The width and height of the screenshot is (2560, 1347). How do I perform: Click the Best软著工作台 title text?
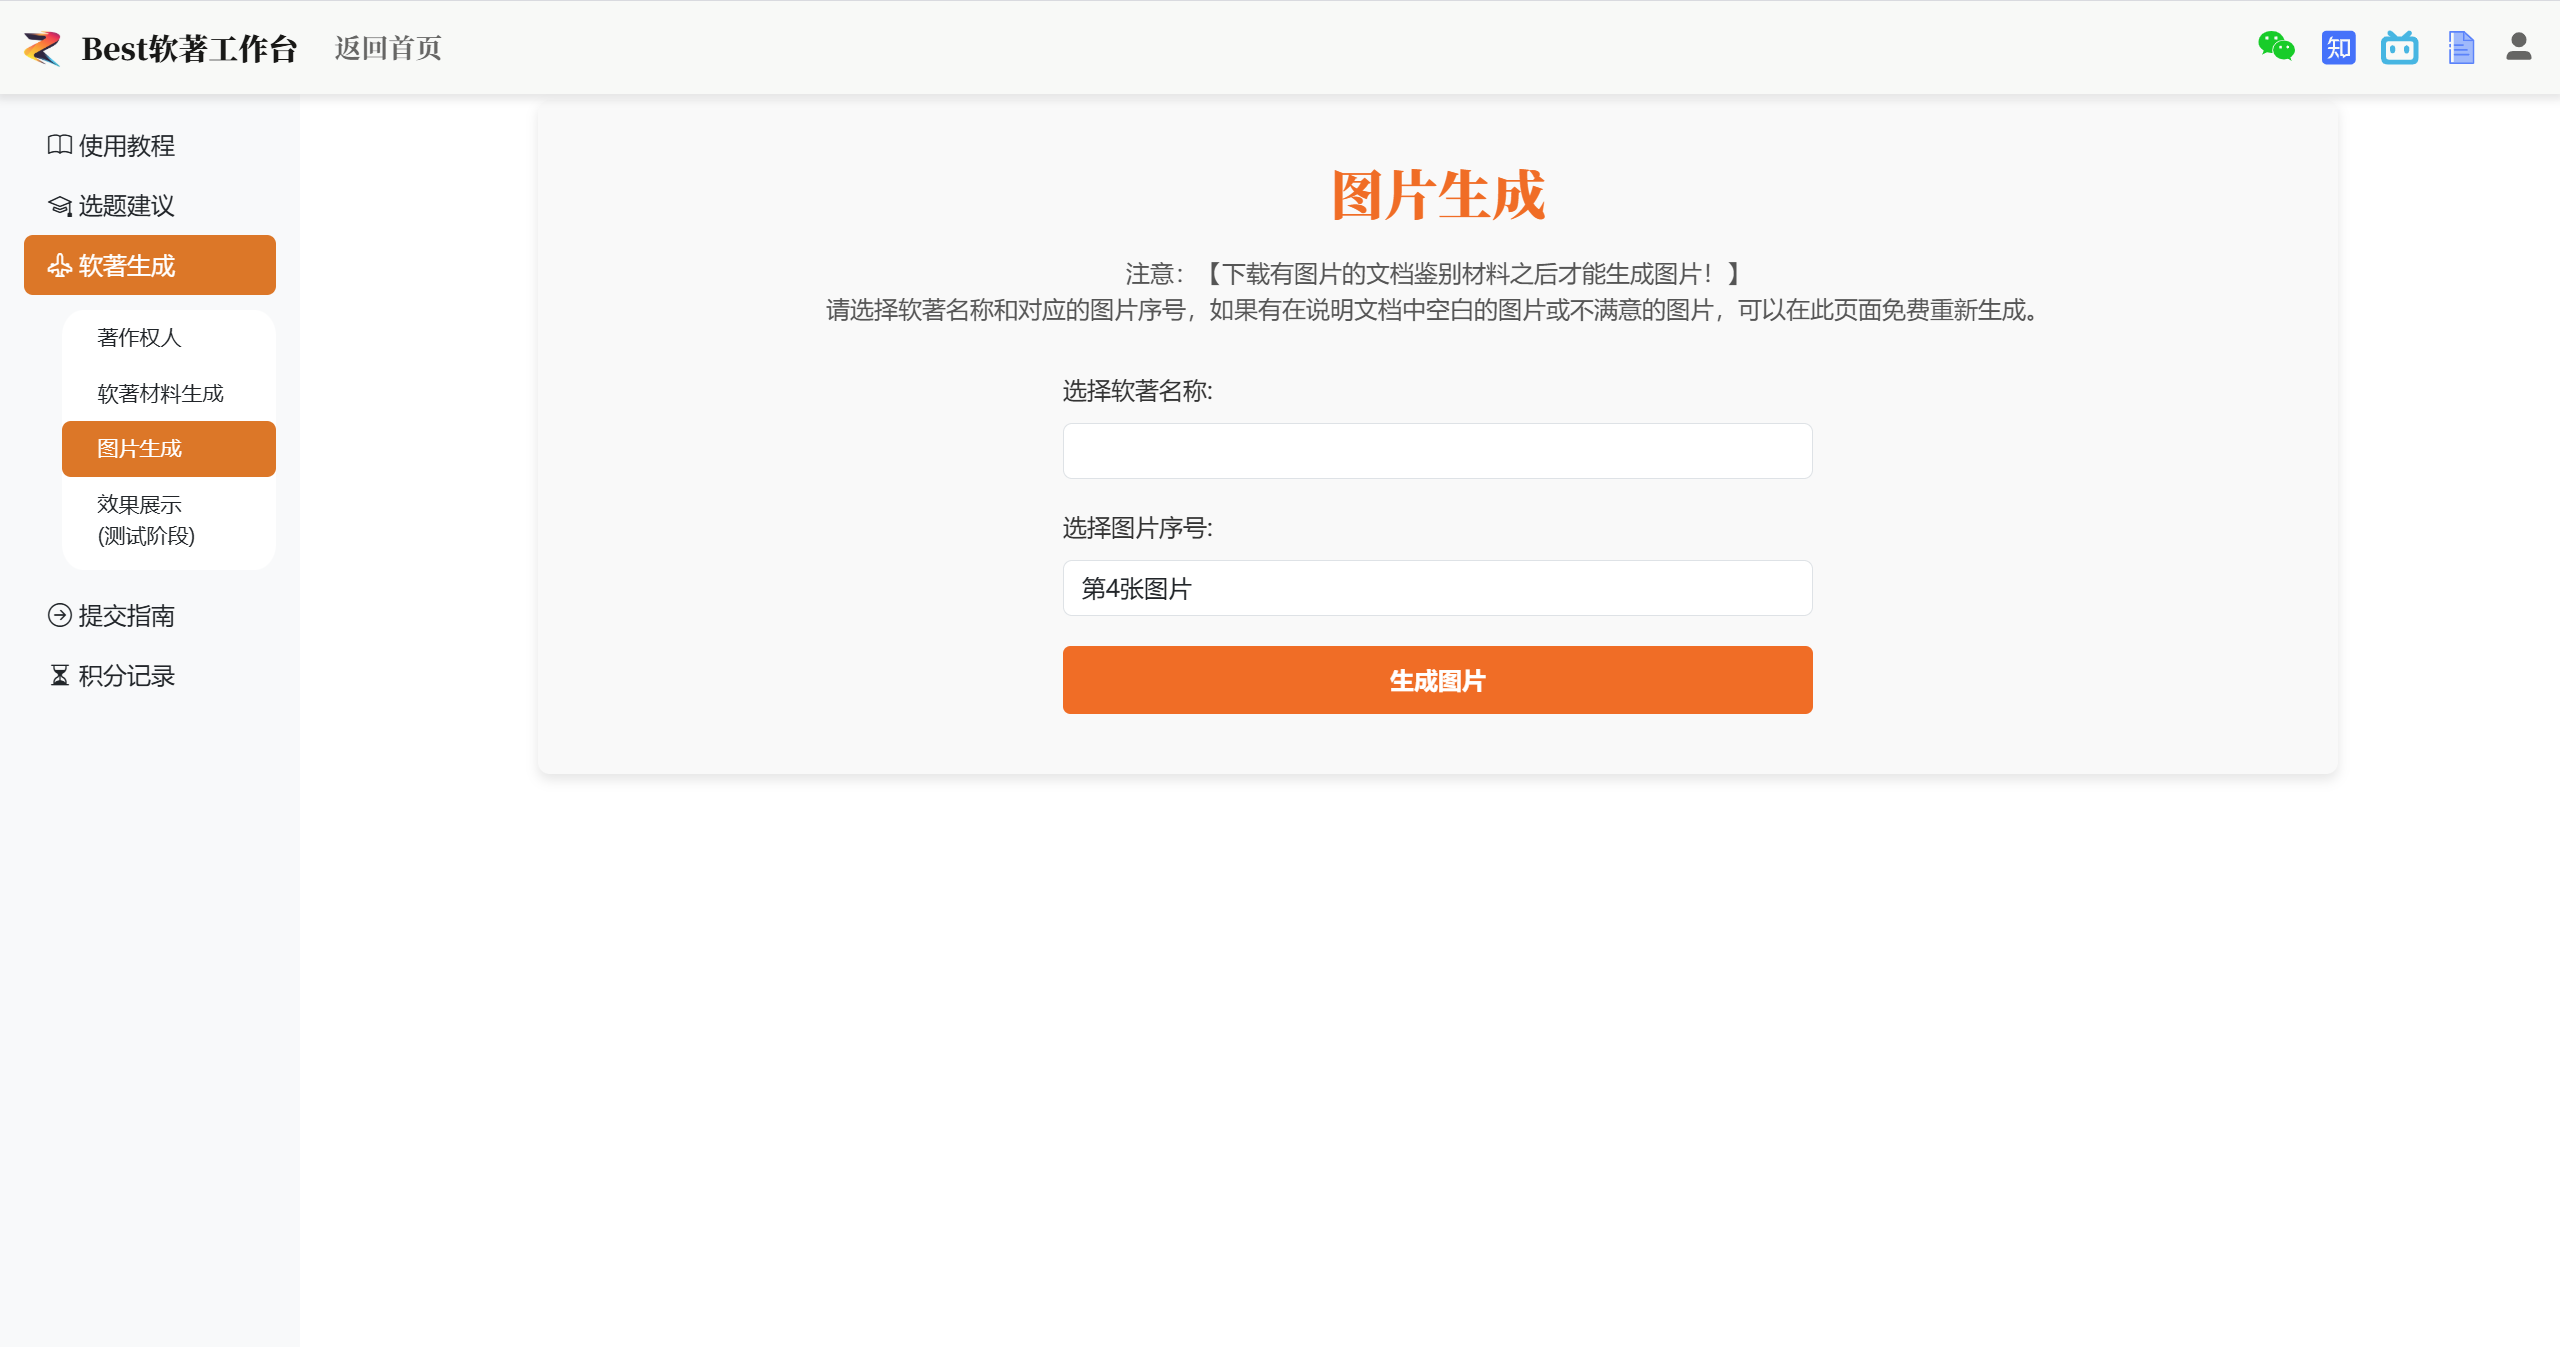pyautogui.click(x=189, y=48)
